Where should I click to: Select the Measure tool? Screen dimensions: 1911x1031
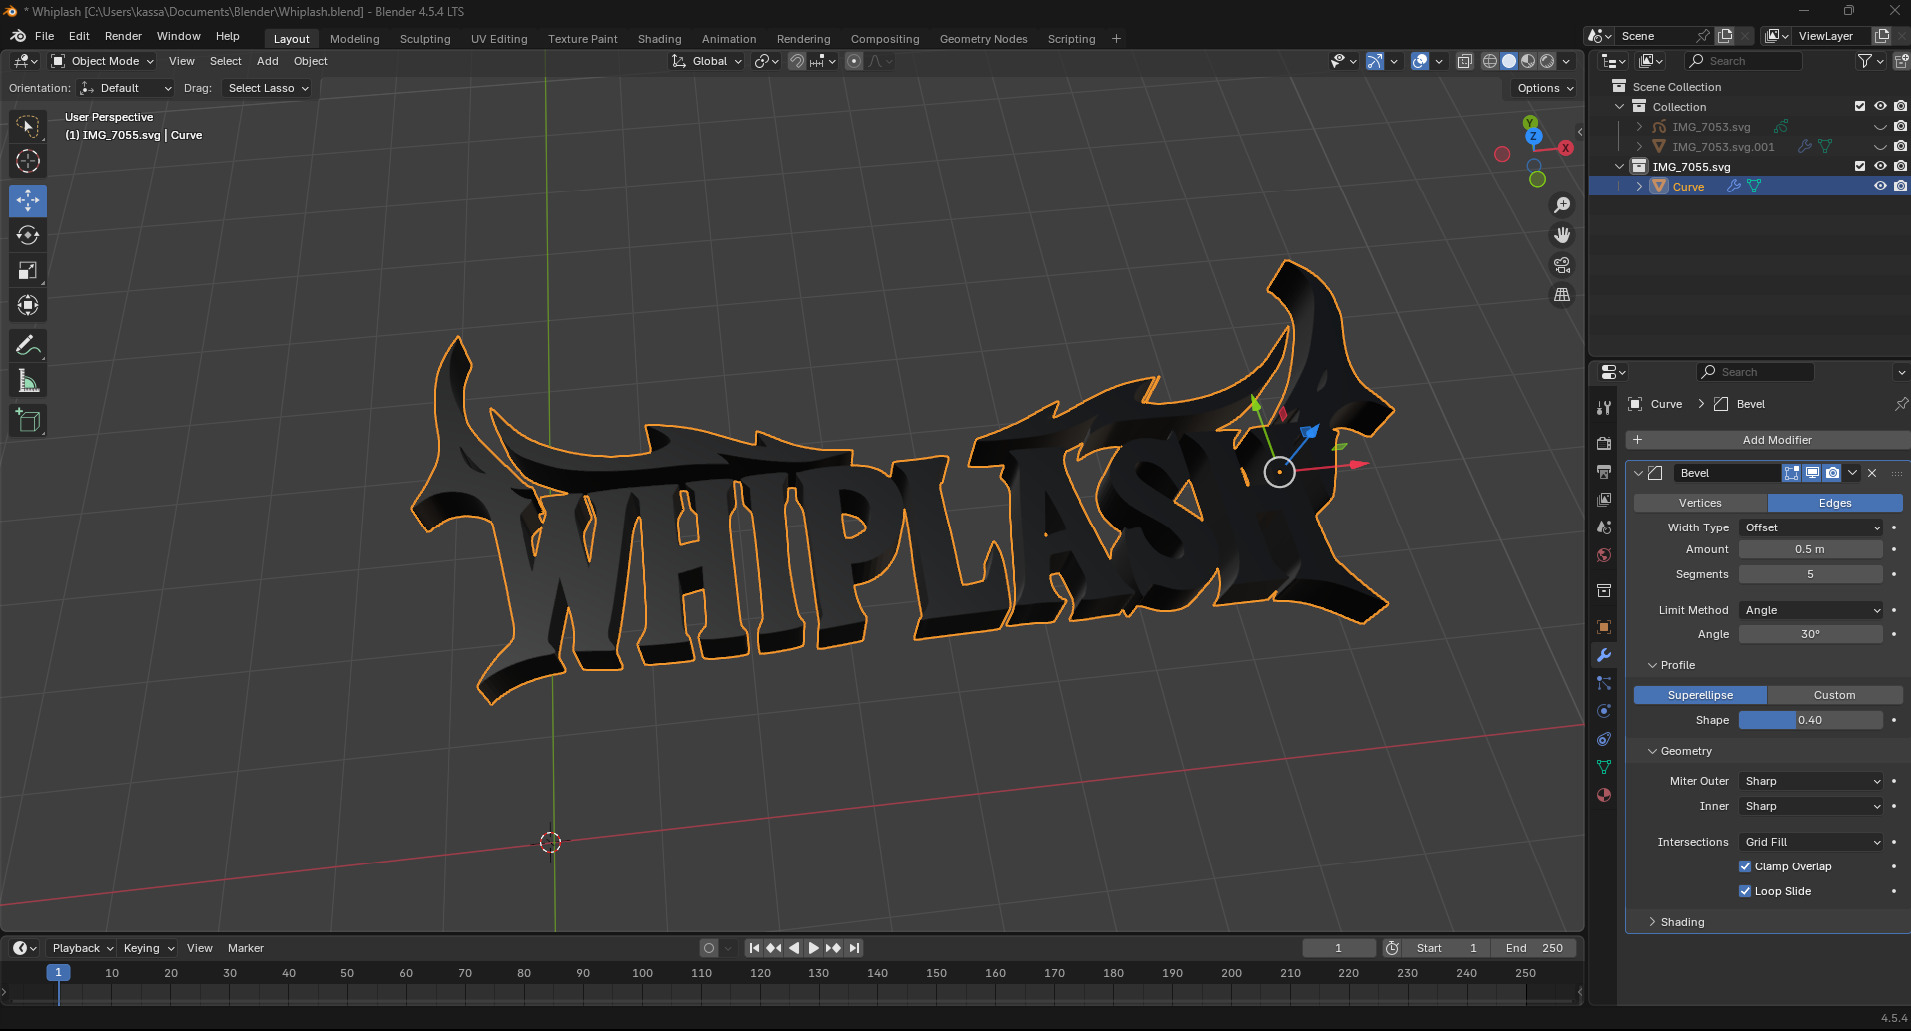tap(28, 381)
